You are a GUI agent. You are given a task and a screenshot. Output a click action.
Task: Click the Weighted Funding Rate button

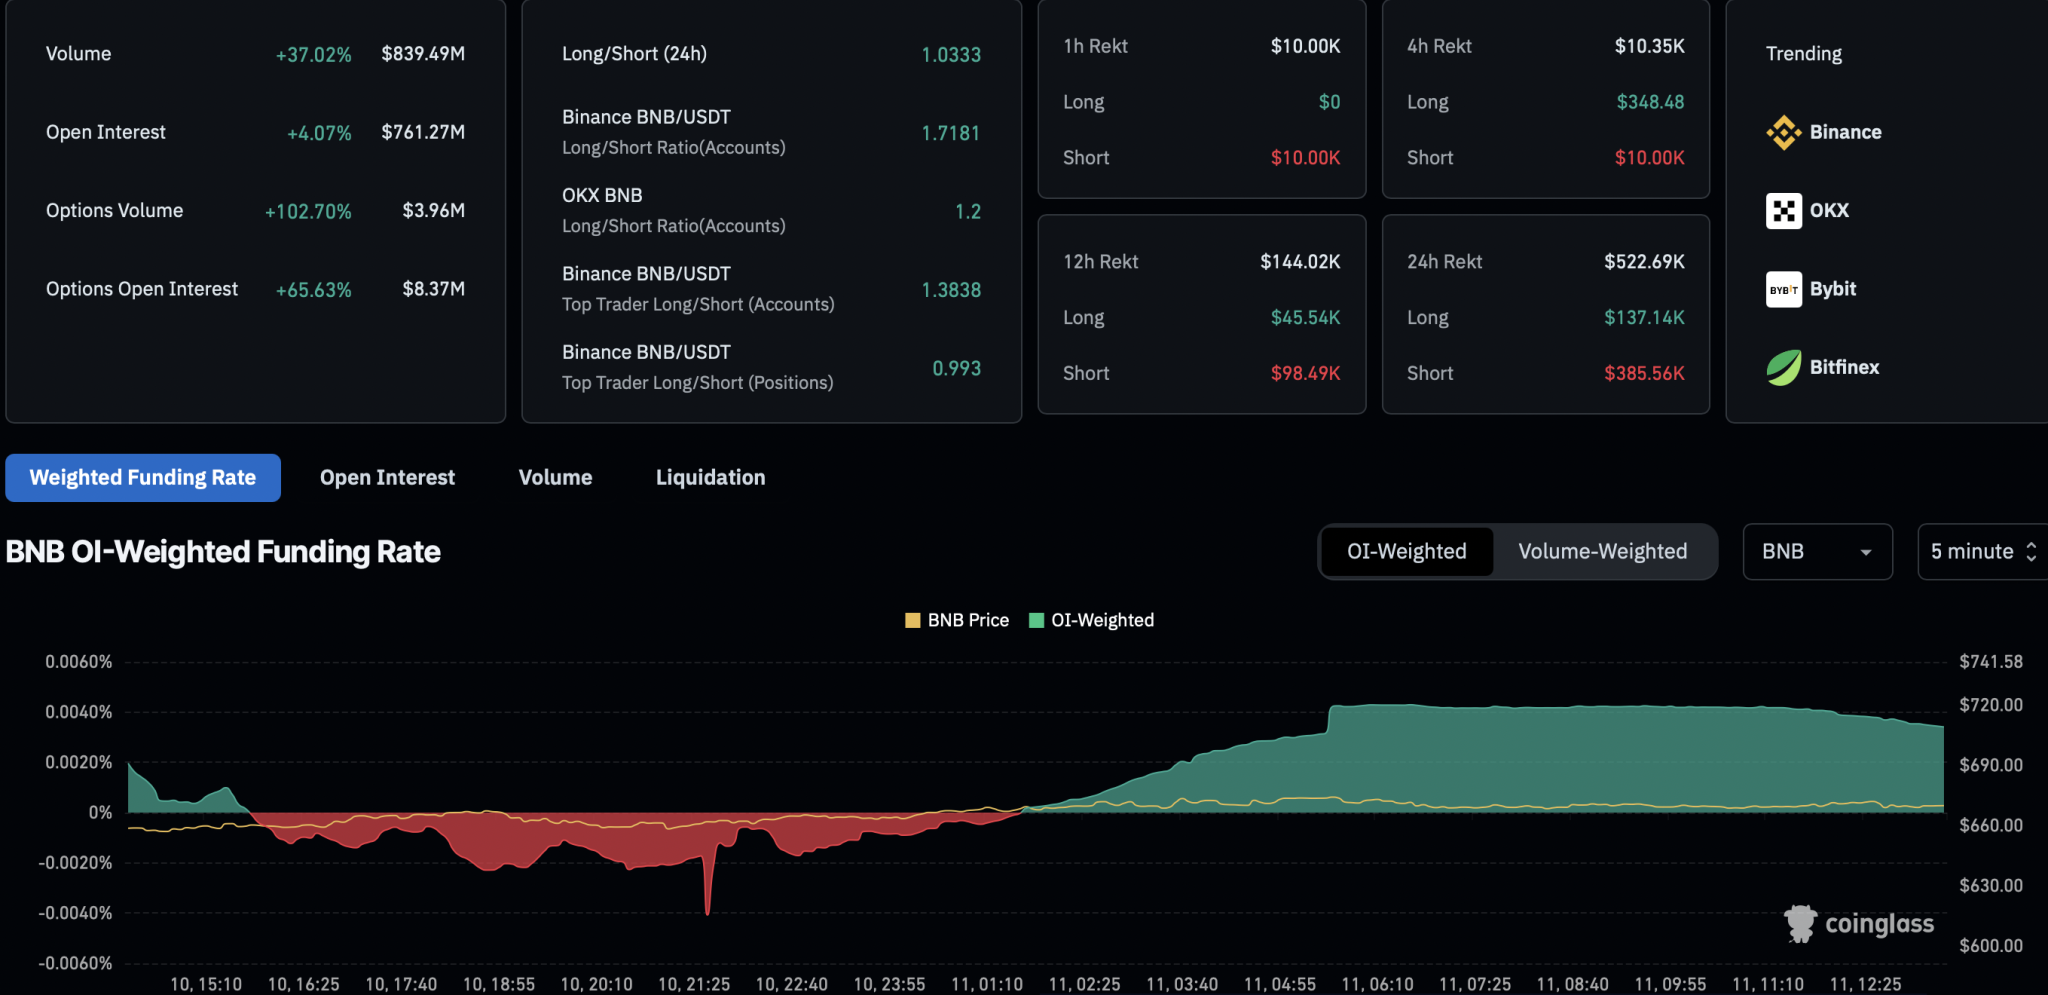[143, 477]
